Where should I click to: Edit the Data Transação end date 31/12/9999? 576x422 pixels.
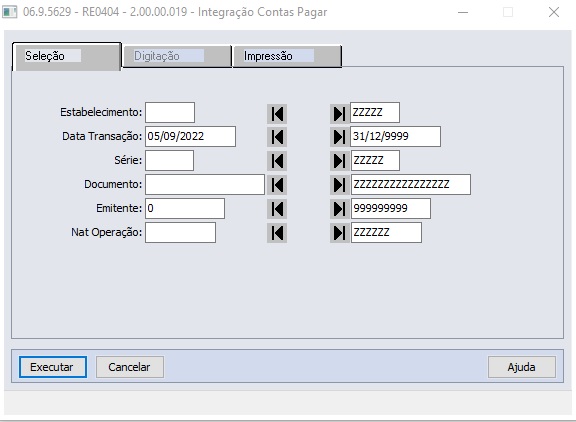[396, 136]
